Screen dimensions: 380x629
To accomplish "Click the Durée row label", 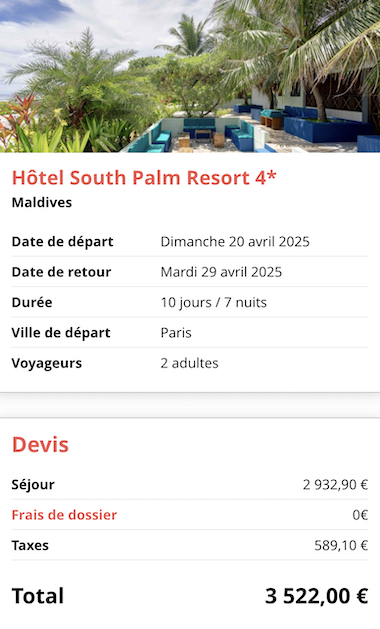I will pos(32,302).
